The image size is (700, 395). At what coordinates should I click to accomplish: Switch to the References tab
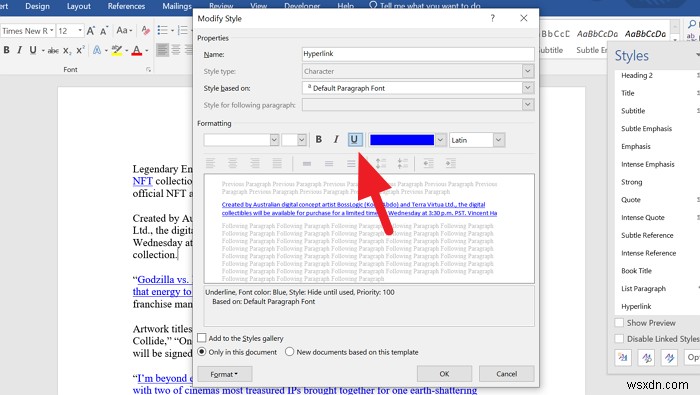pos(126,6)
